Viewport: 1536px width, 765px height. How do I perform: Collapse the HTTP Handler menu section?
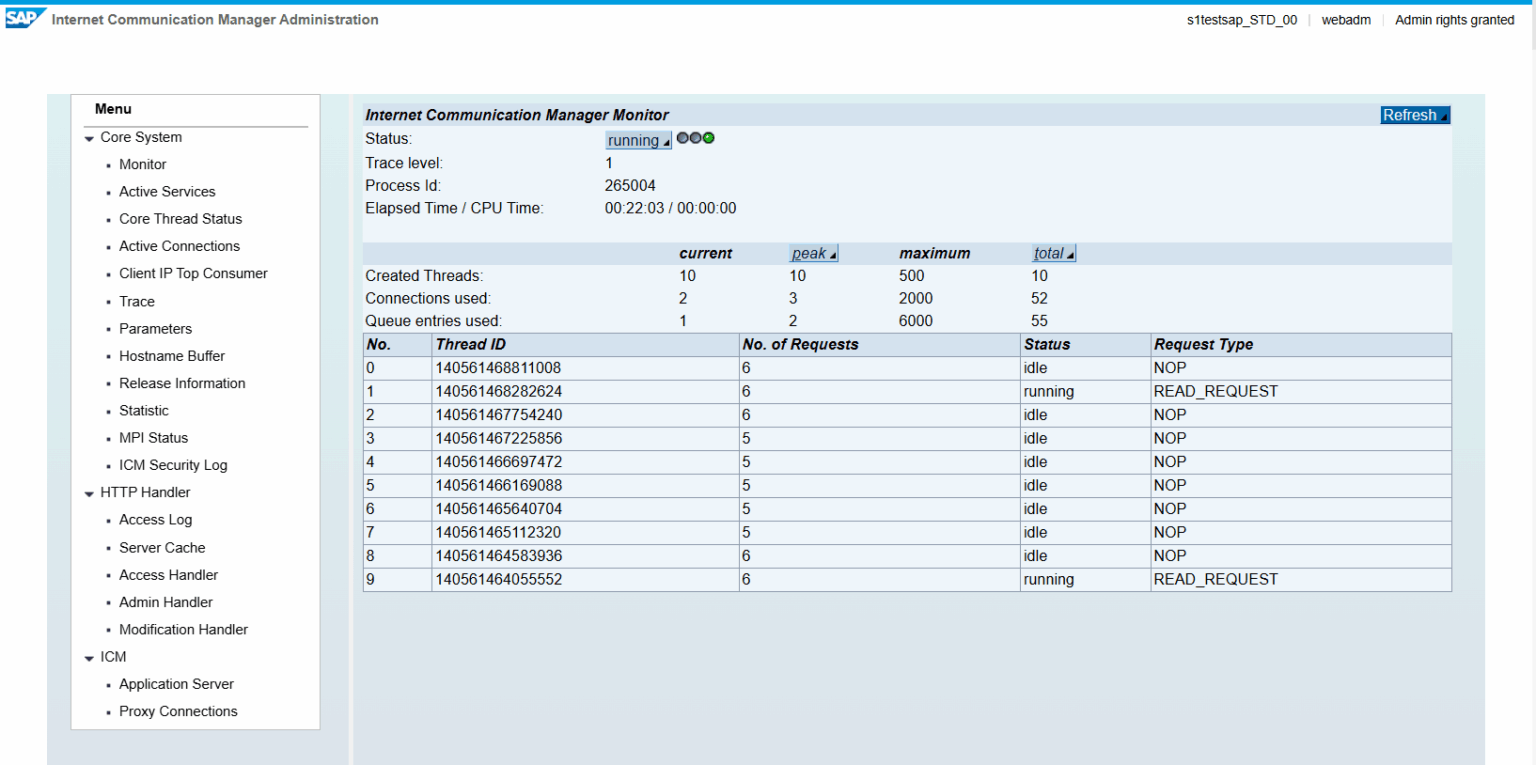click(89, 492)
